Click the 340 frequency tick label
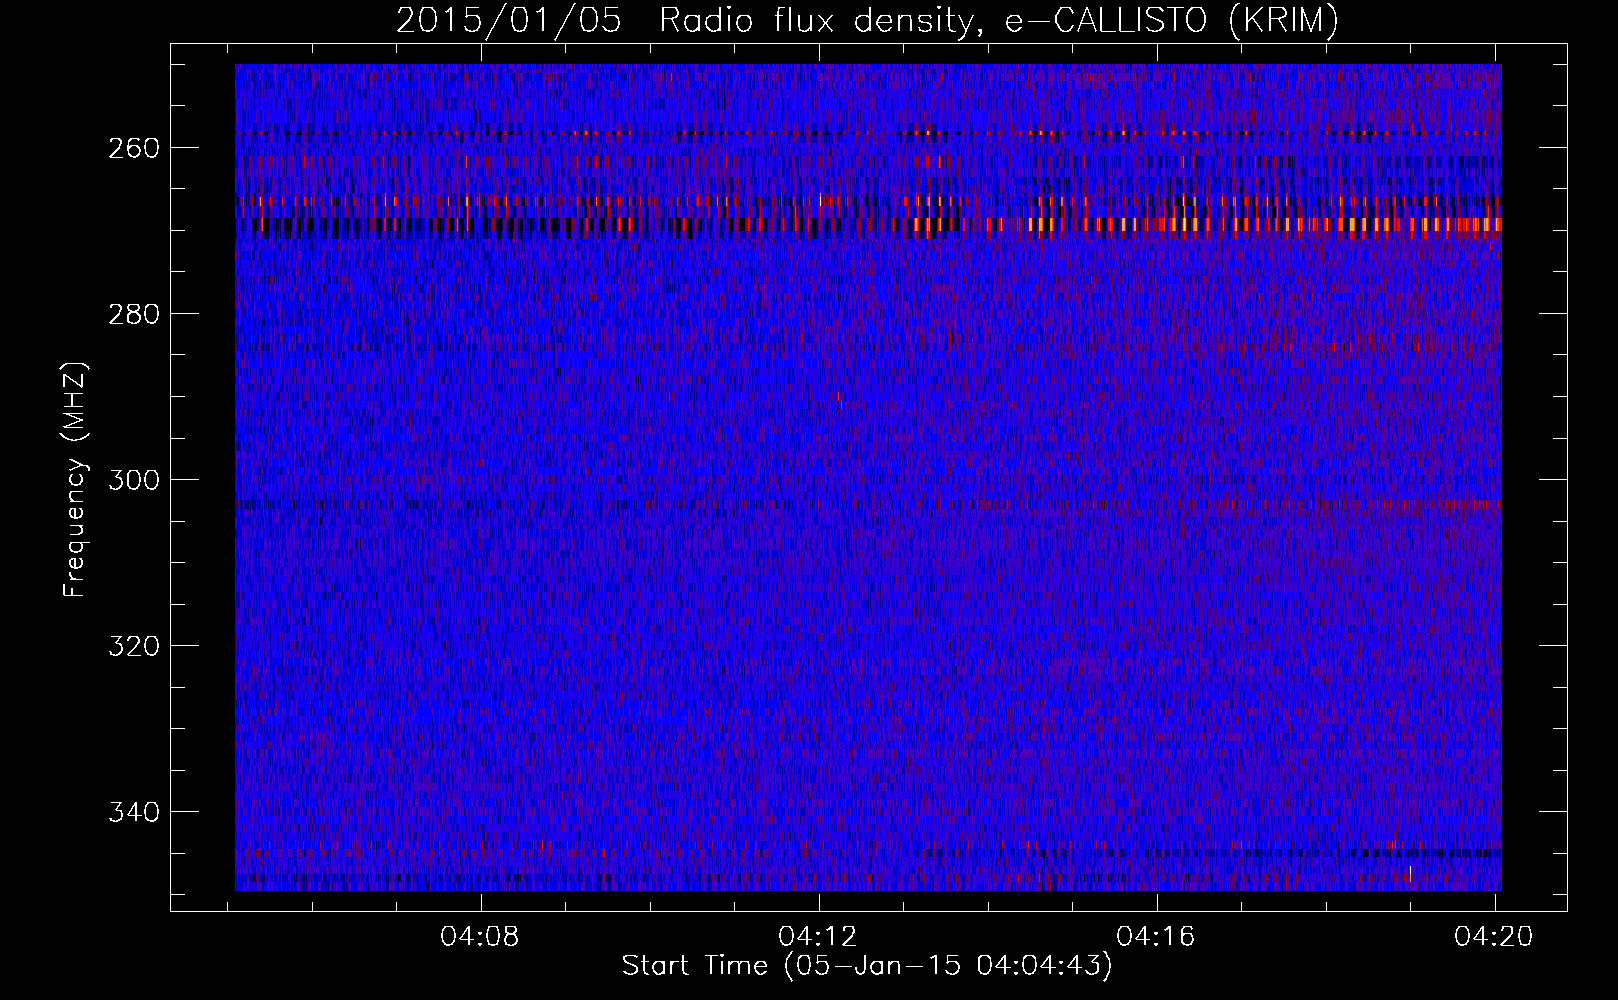 point(134,812)
